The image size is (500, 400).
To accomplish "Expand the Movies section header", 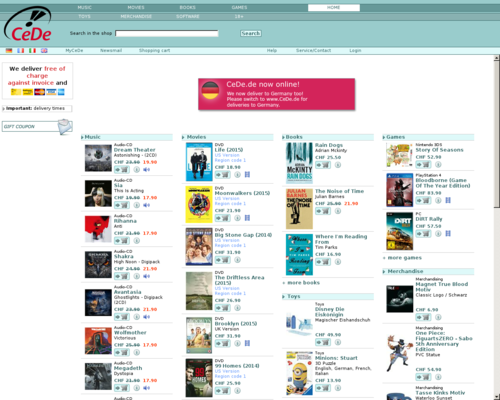I will [227, 137].
